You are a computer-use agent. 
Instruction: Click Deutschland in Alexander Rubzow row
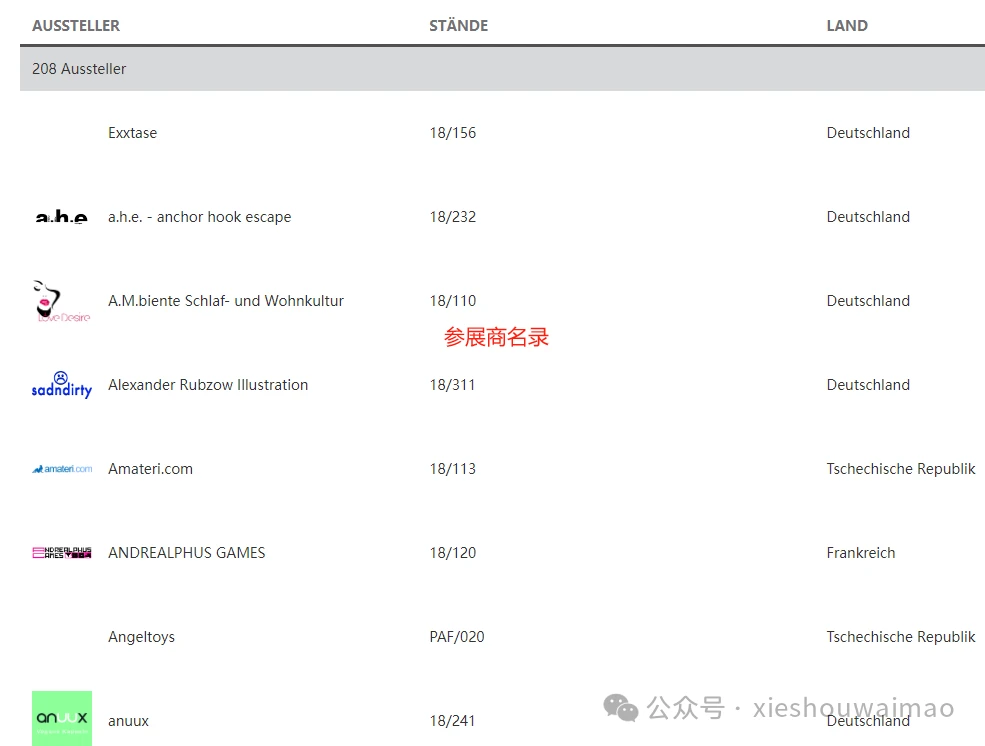[x=868, y=385]
